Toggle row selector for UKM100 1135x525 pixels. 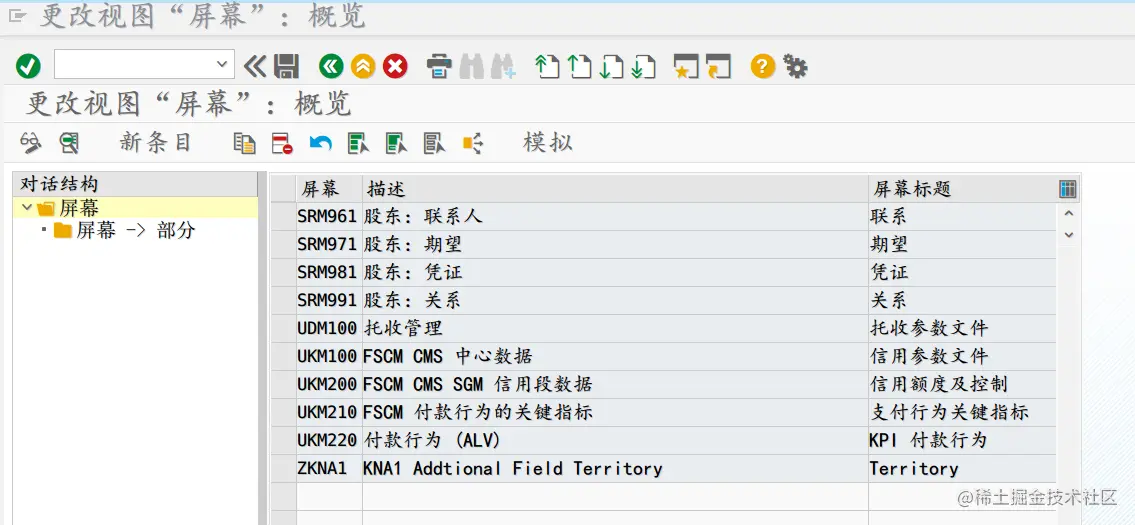coord(284,356)
